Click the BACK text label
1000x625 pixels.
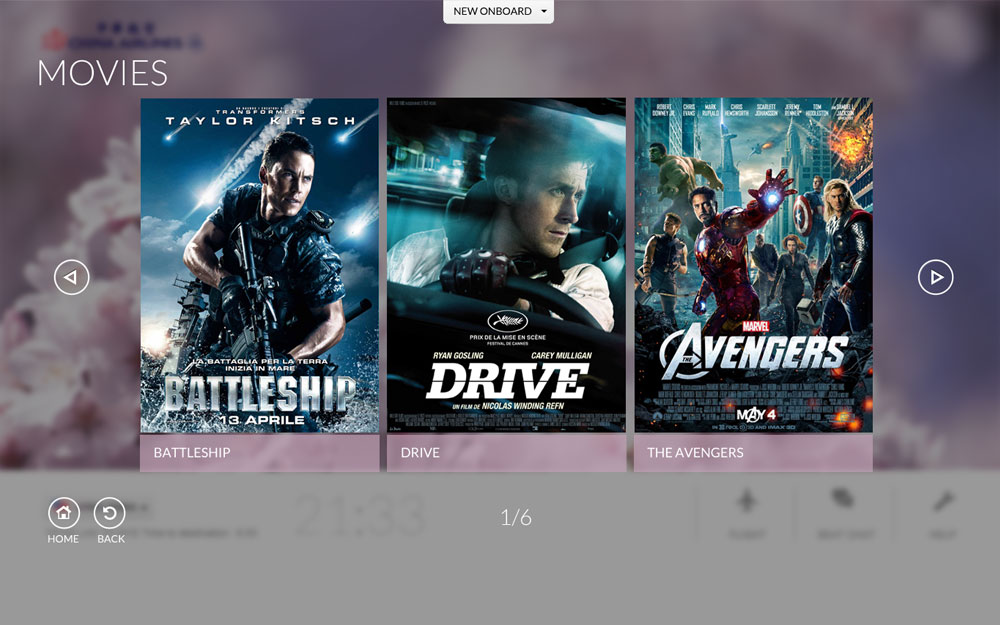coord(111,539)
